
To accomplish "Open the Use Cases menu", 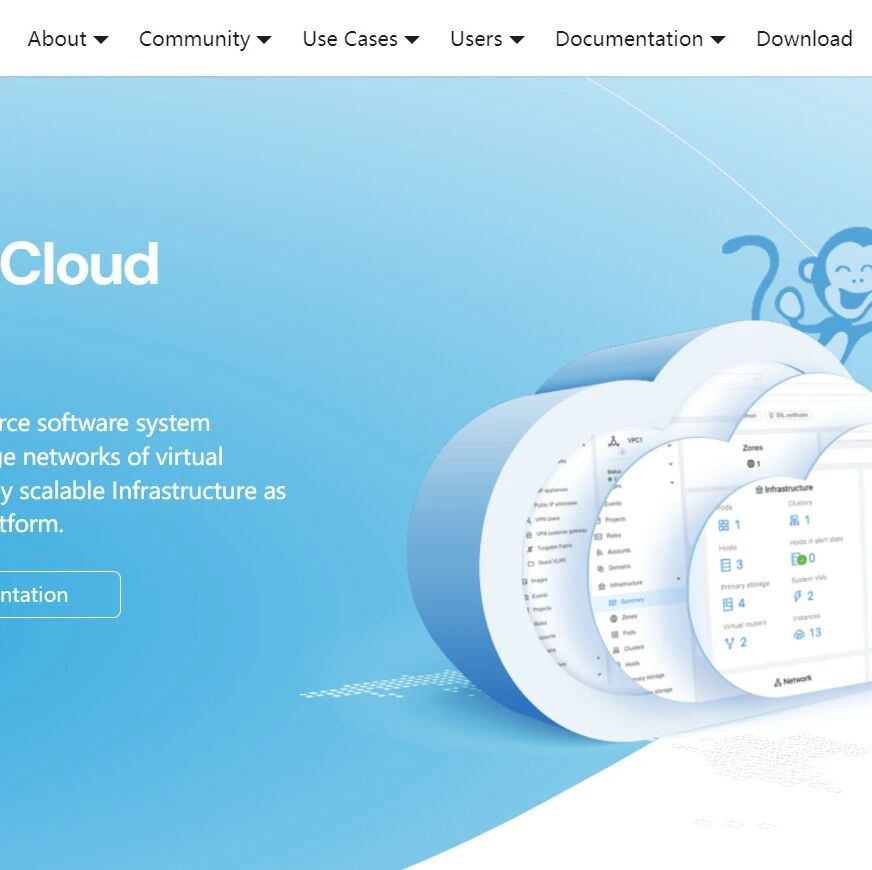I will click(361, 39).
